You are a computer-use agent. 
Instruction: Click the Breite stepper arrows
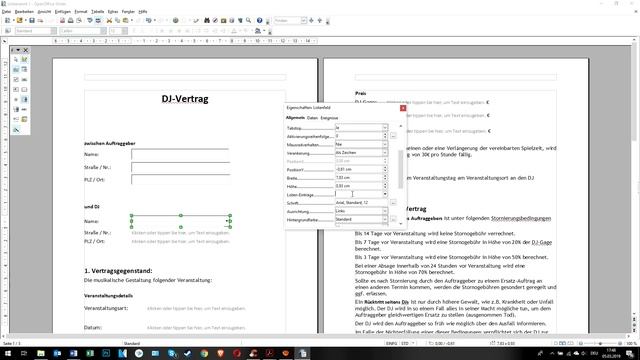click(x=385, y=178)
